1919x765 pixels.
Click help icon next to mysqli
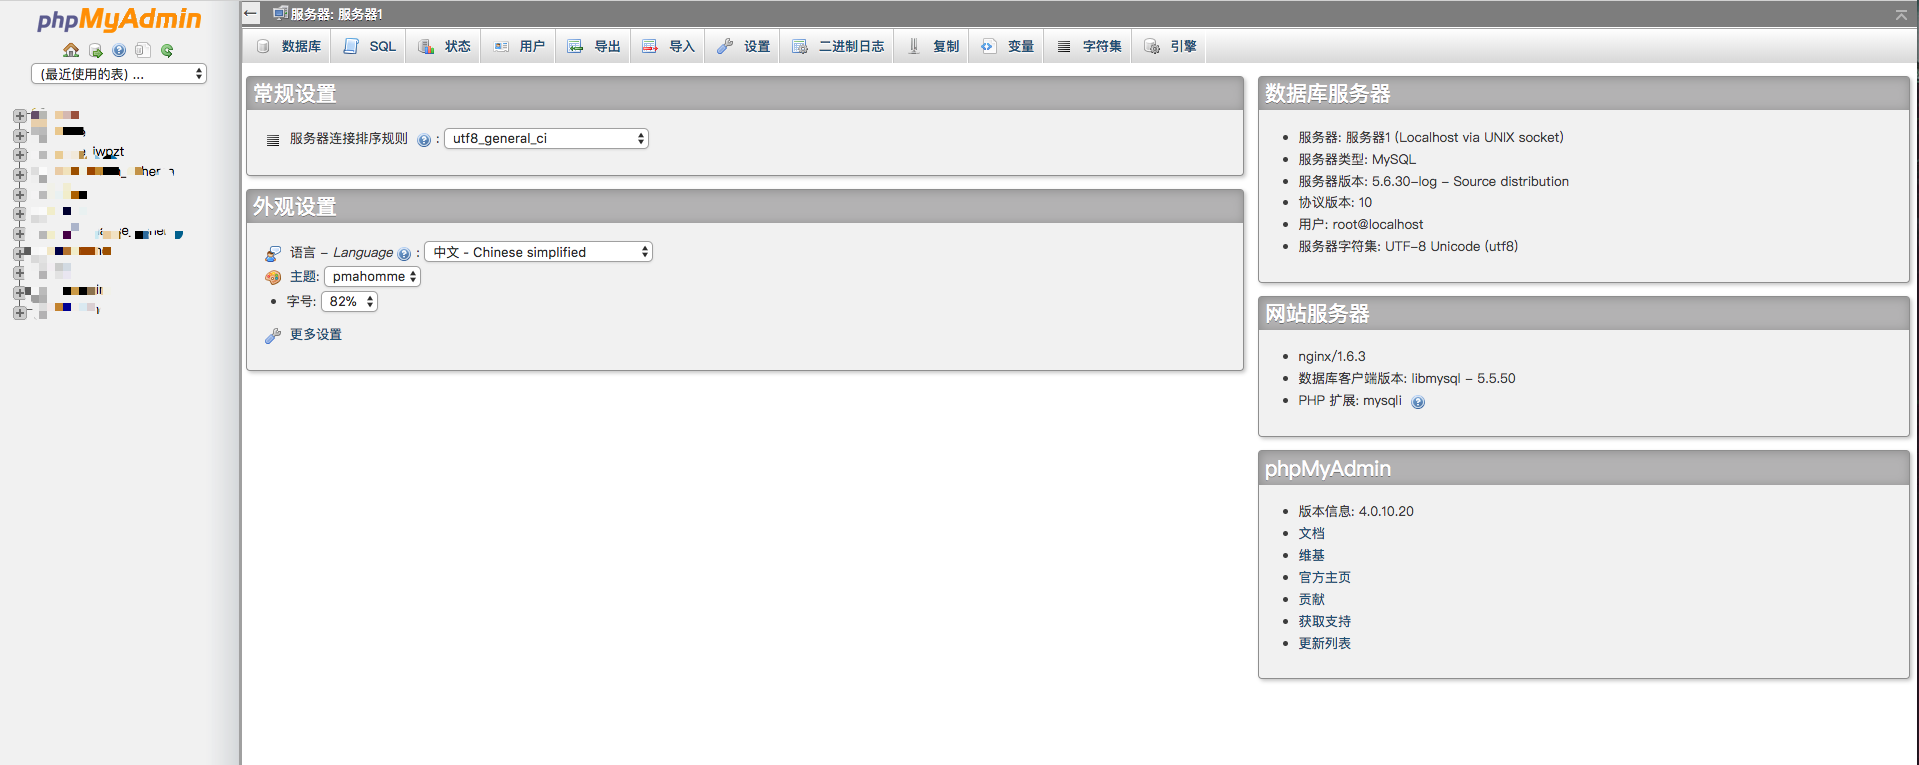coord(1418,402)
